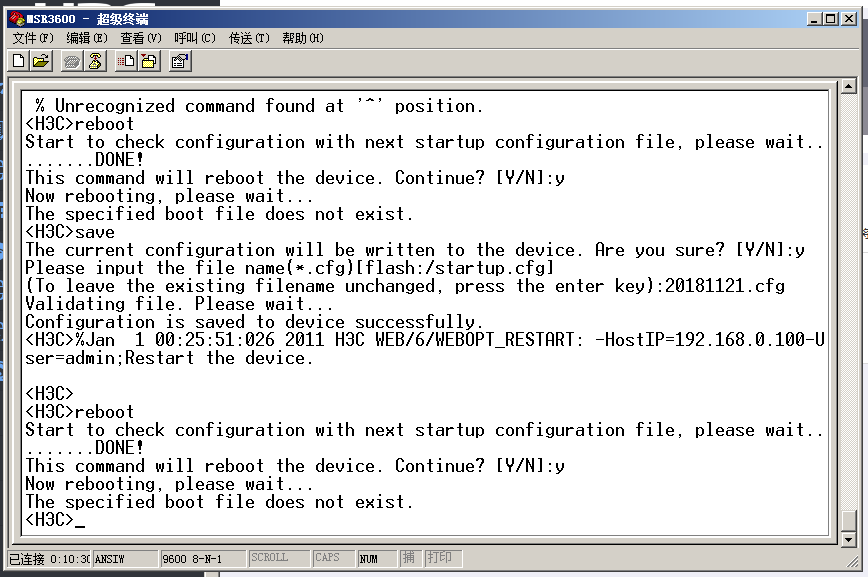
Task: Click the Receive file toolbar icon
Action: 148,62
